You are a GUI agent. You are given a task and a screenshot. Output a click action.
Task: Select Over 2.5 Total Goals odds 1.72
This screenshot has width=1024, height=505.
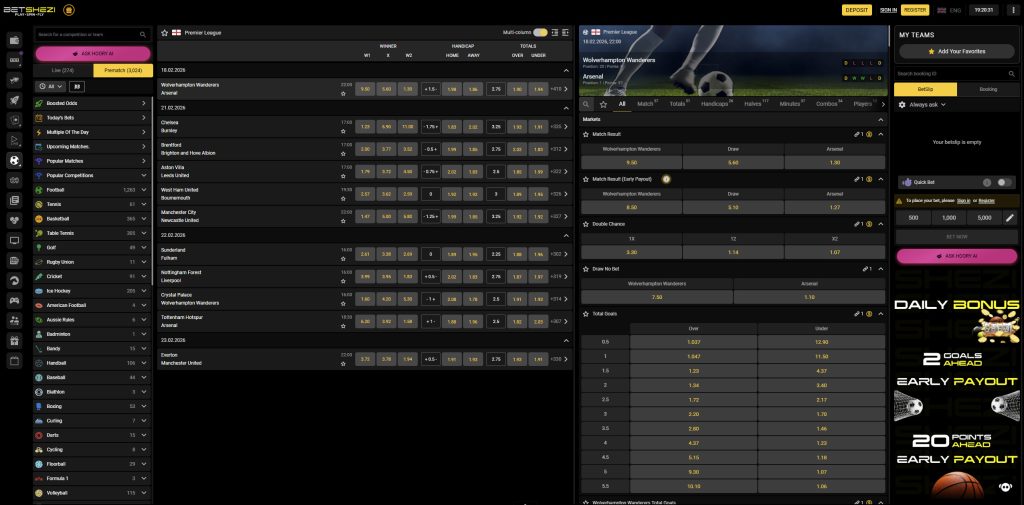tap(694, 399)
